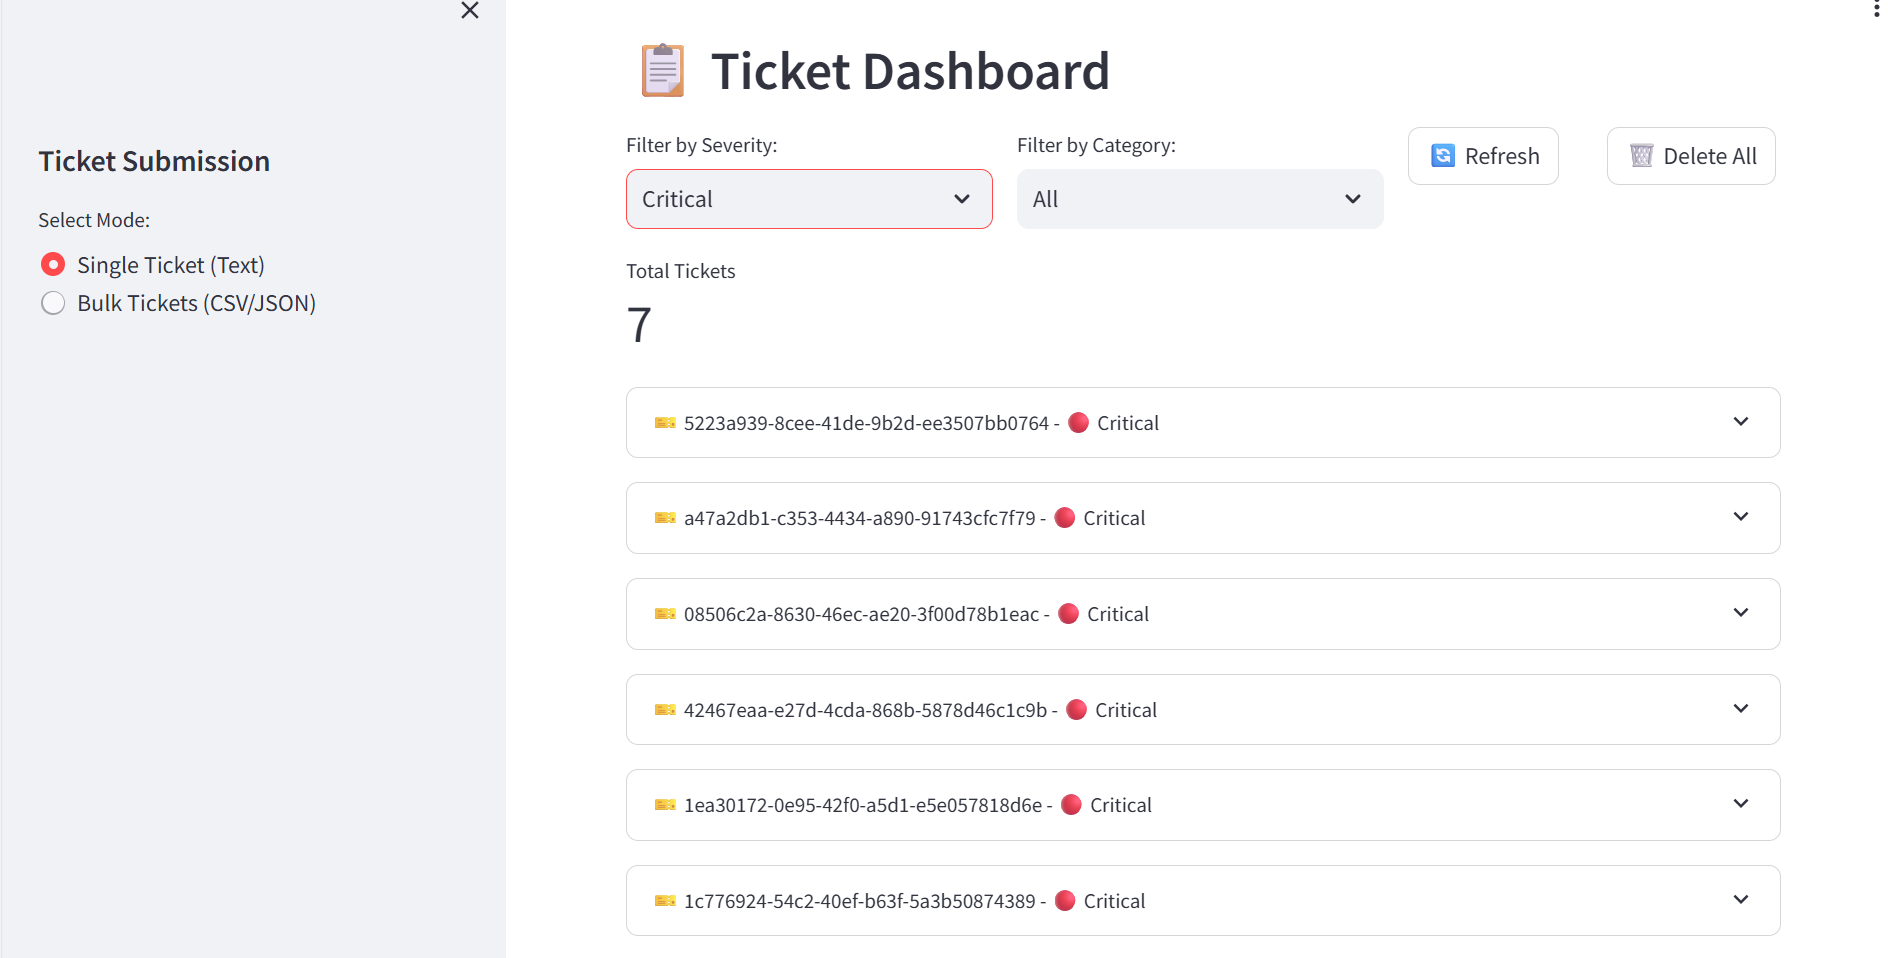The width and height of the screenshot is (1888, 958).
Task: Open the Filter by Category dropdown
Action: pyautogui.click(x=1199, y=199)
